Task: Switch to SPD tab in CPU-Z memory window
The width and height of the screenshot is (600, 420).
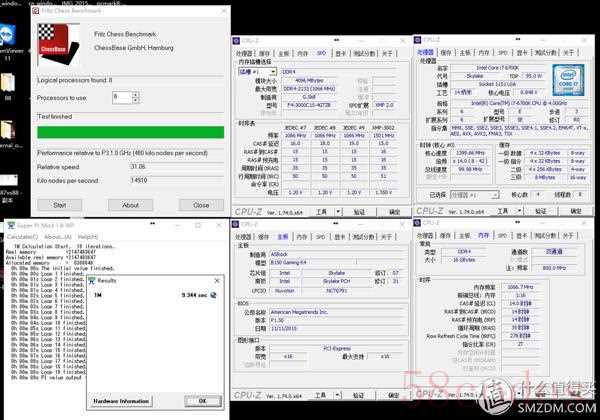Action: click(x=502, y=235)
